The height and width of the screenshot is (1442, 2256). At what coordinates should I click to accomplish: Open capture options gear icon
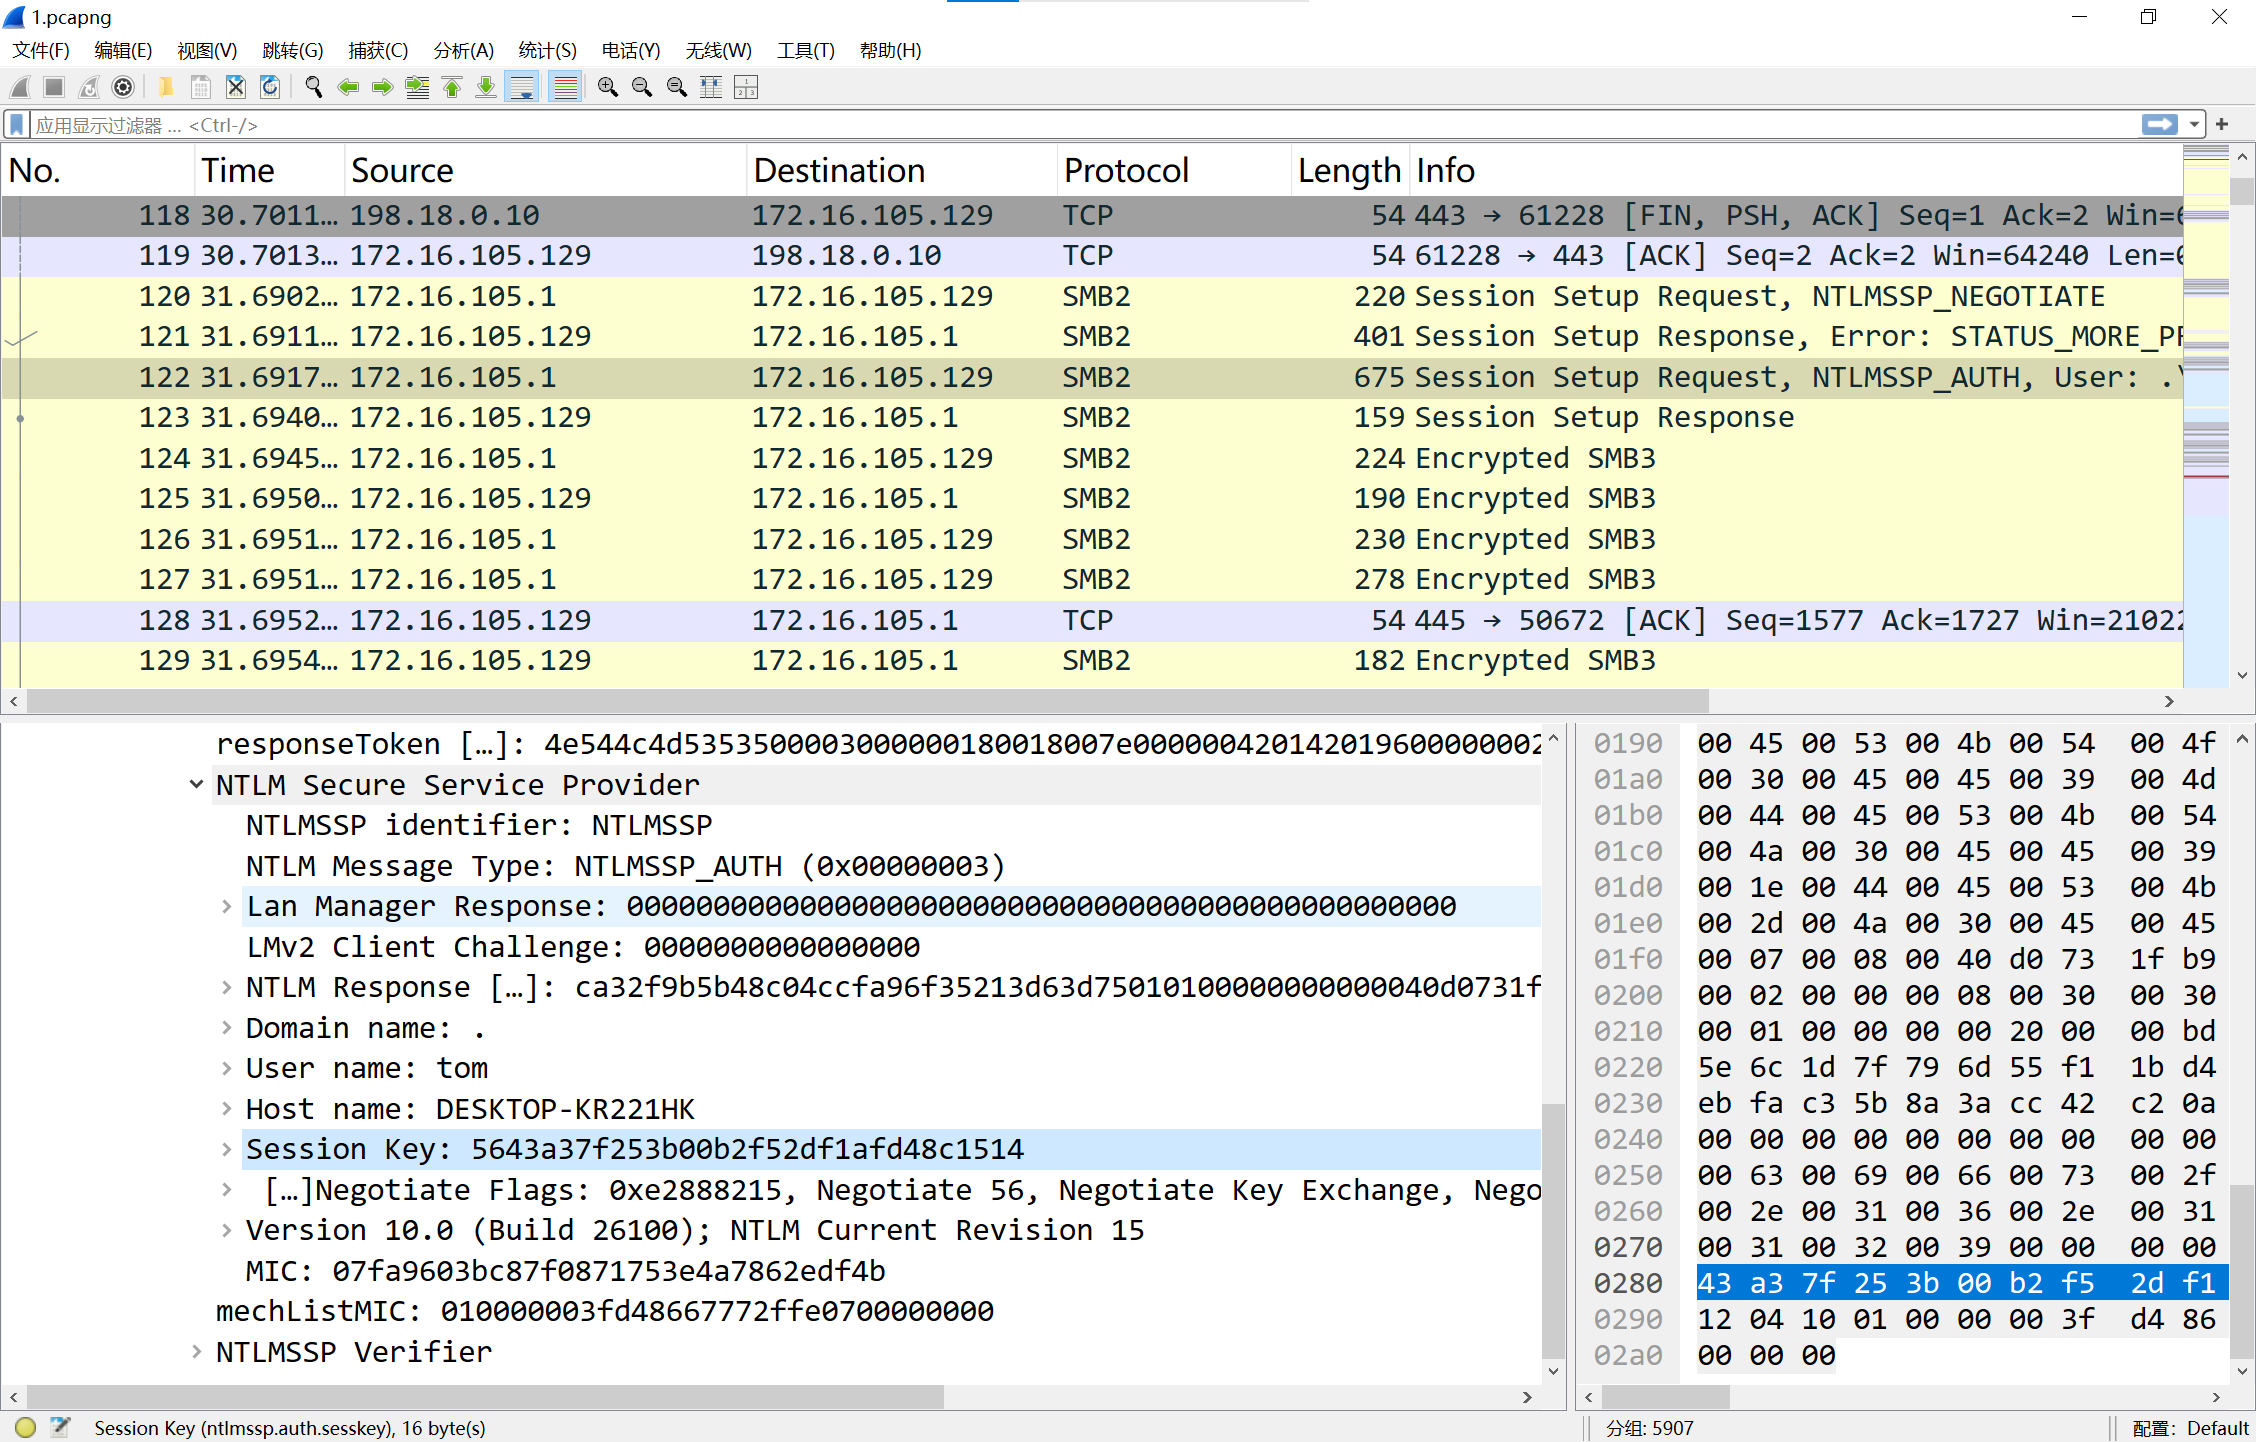[123, 88]
